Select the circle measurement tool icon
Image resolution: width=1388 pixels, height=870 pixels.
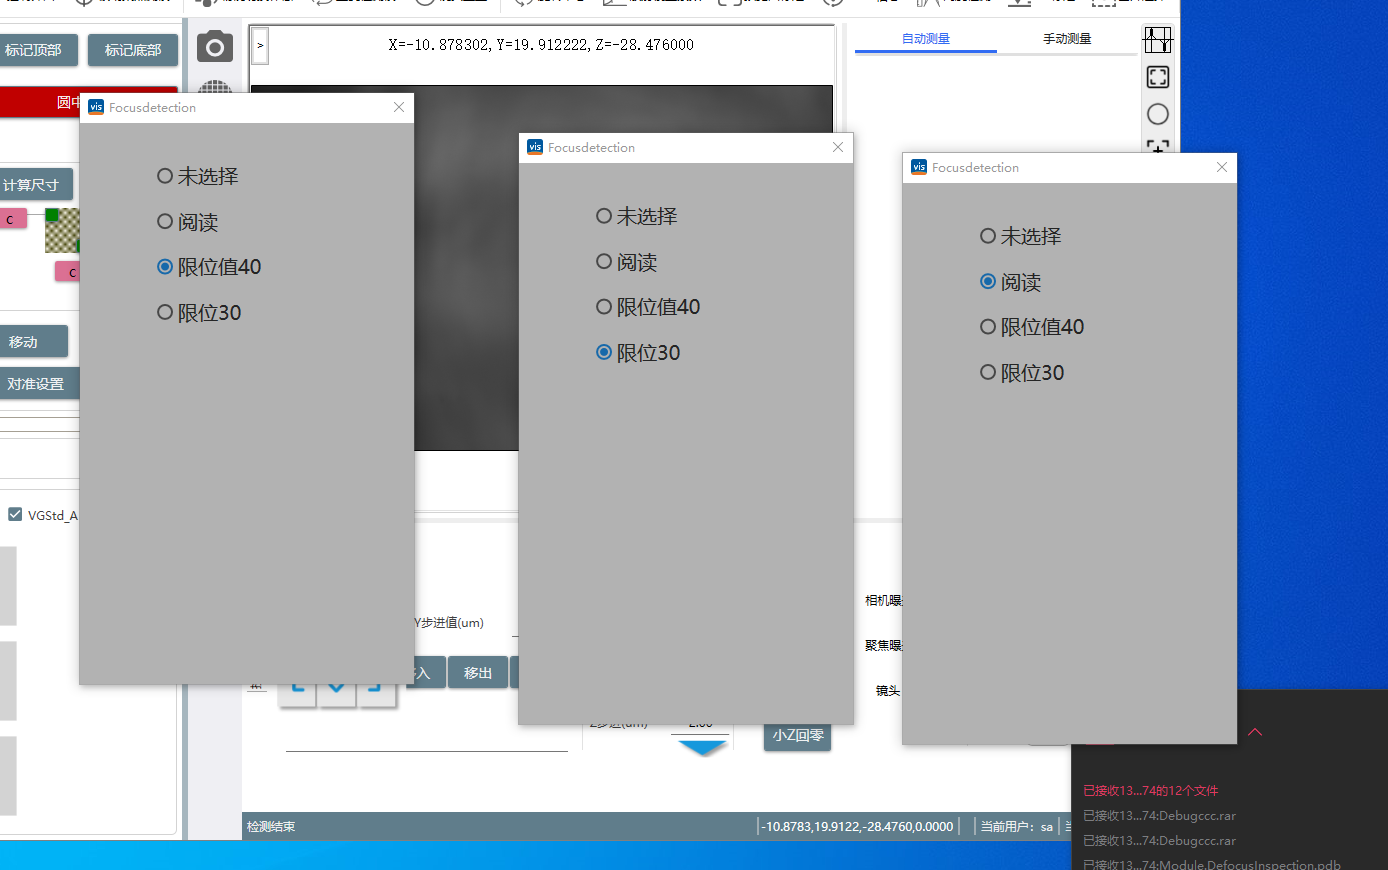click(x=1157, y=114)
